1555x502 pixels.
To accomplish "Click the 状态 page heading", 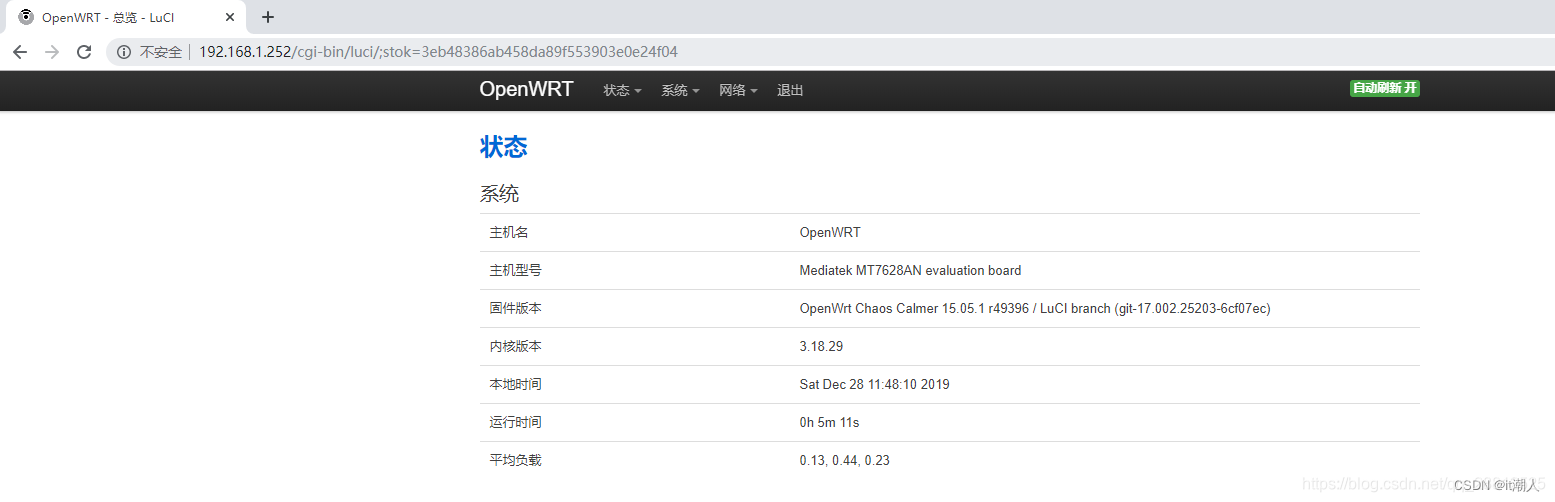I will pos(504,146).
